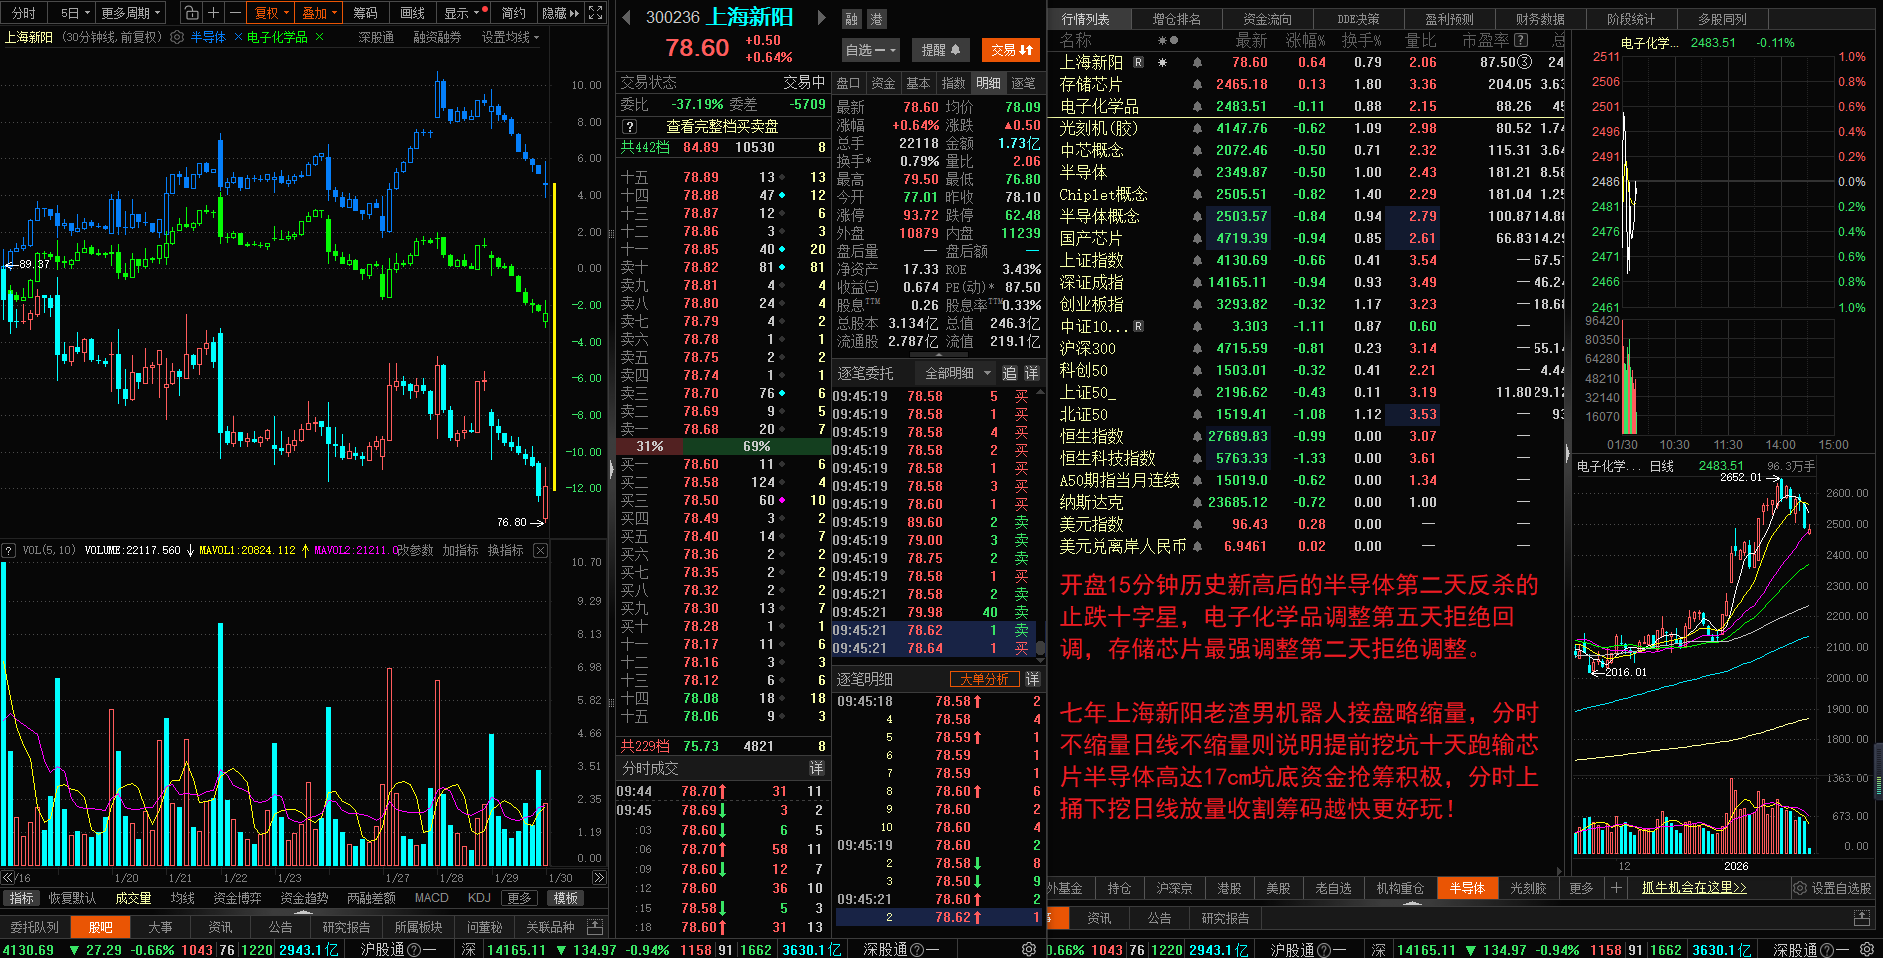Viewport: 1883px width, 958px height.
Task: Click alert bell for 光刻机(胶) row
Action: point(1197,129)
